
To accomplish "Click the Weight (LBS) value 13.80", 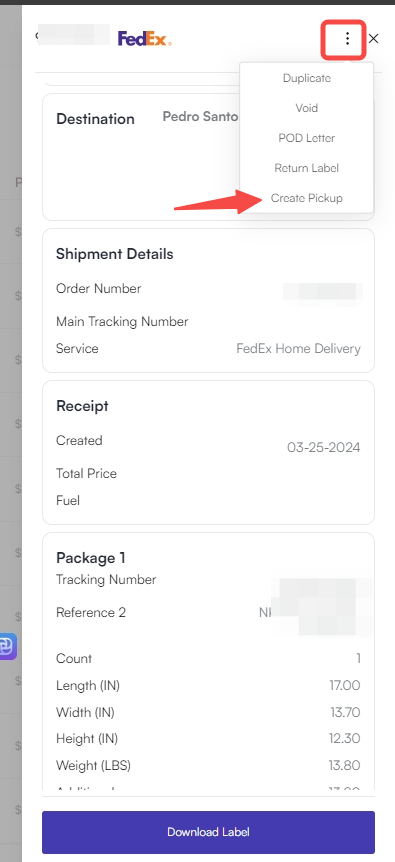I will [344, 765].
